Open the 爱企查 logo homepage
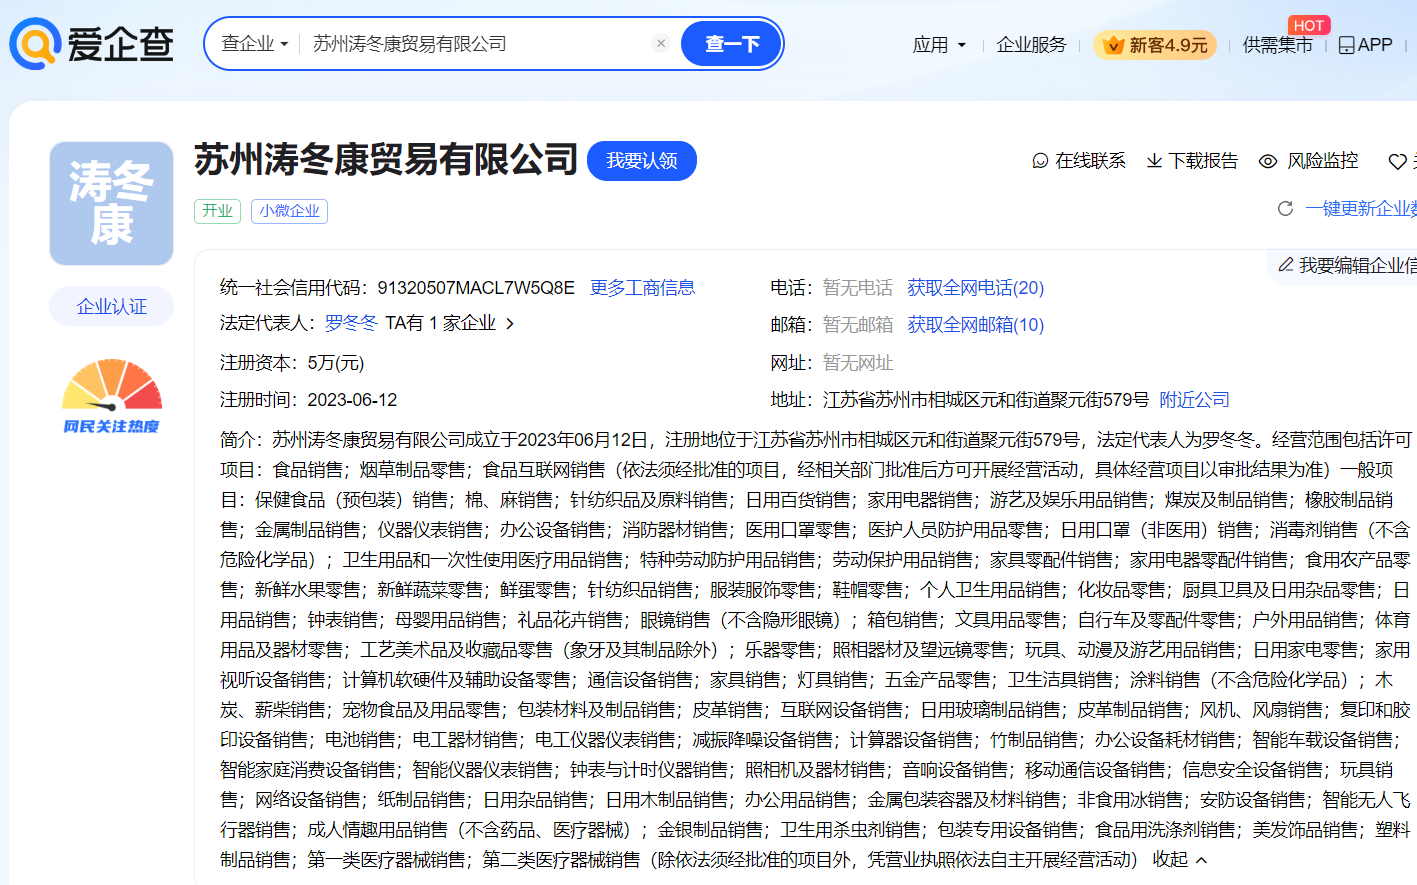 pyautogui.click(x=91, y=44)
